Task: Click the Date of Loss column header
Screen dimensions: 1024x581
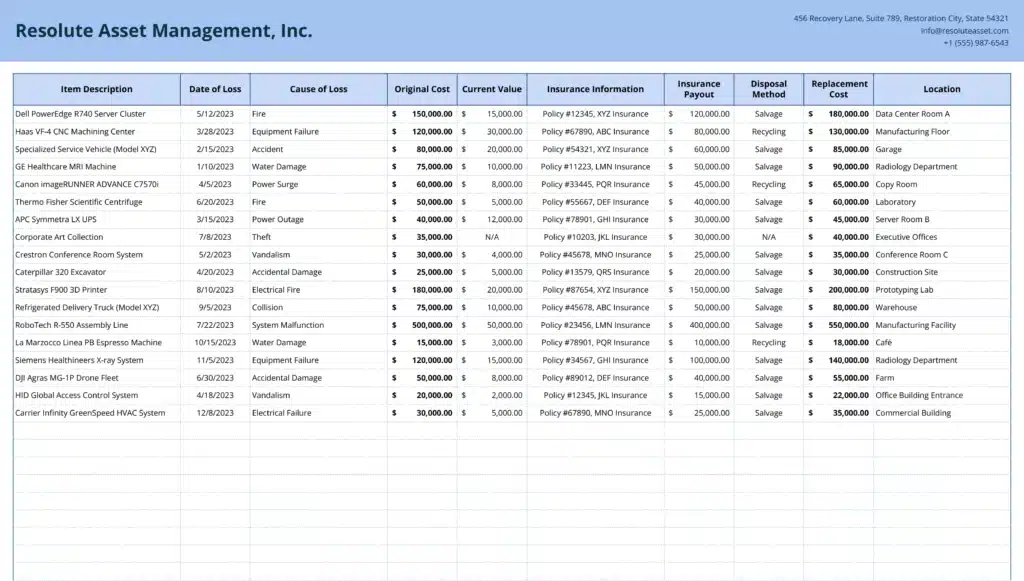Action: (x=215, y=89)
